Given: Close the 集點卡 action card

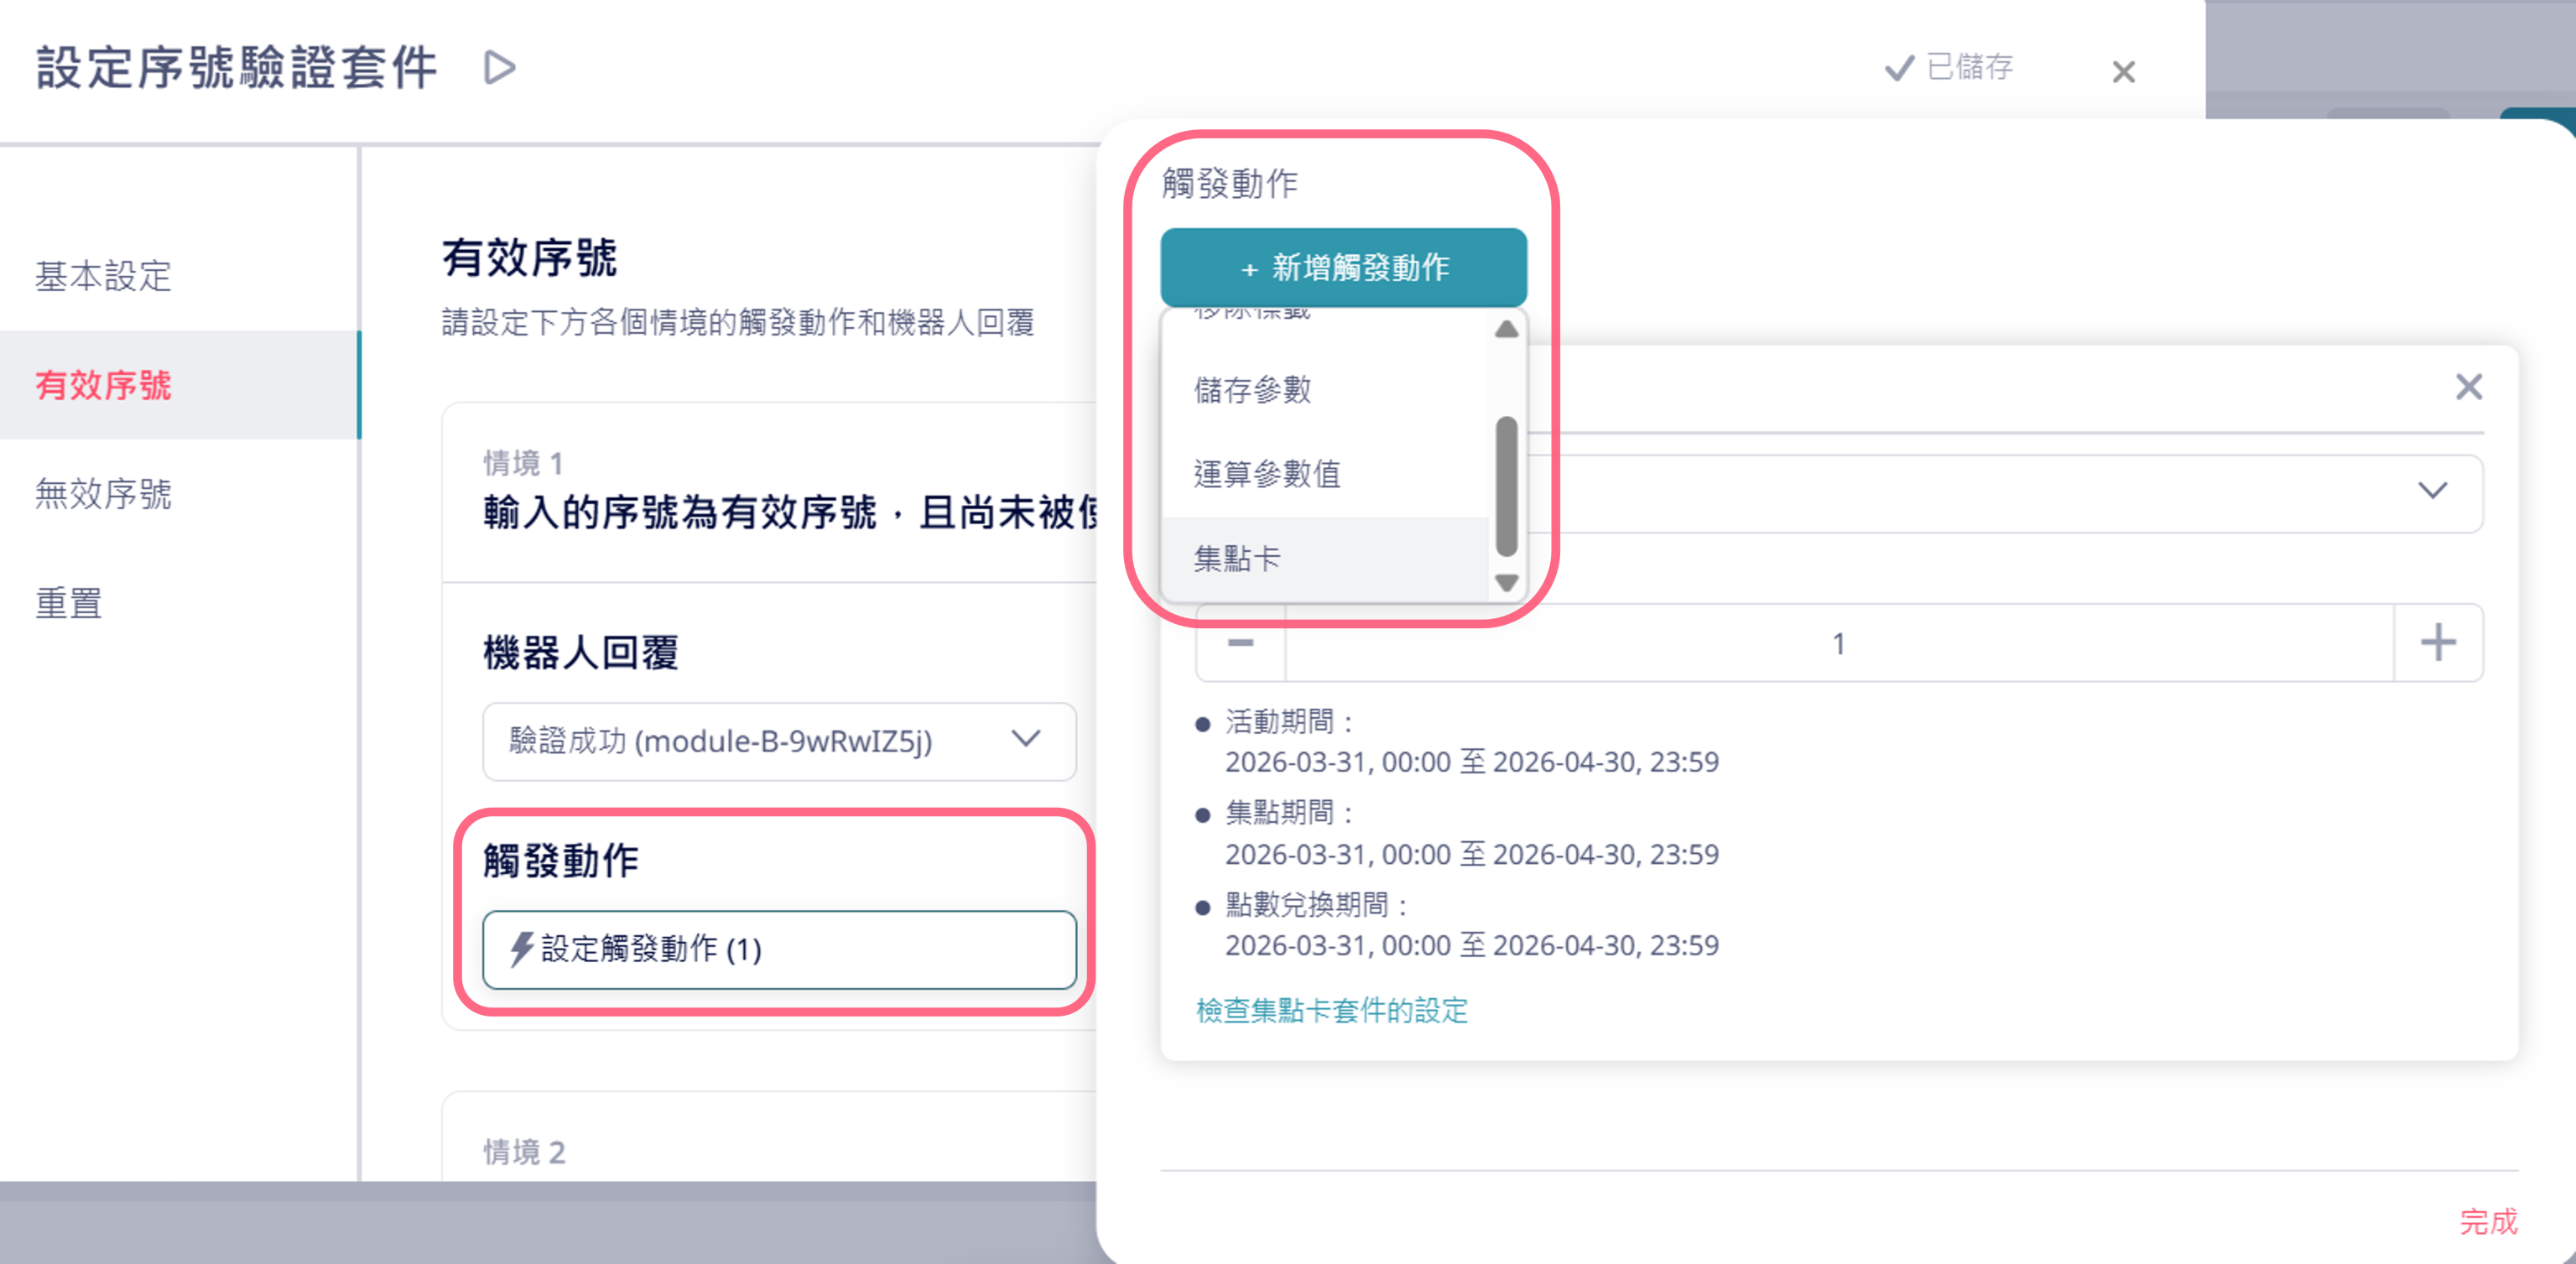Looking at the screenshot, I should coord(2468,387).
